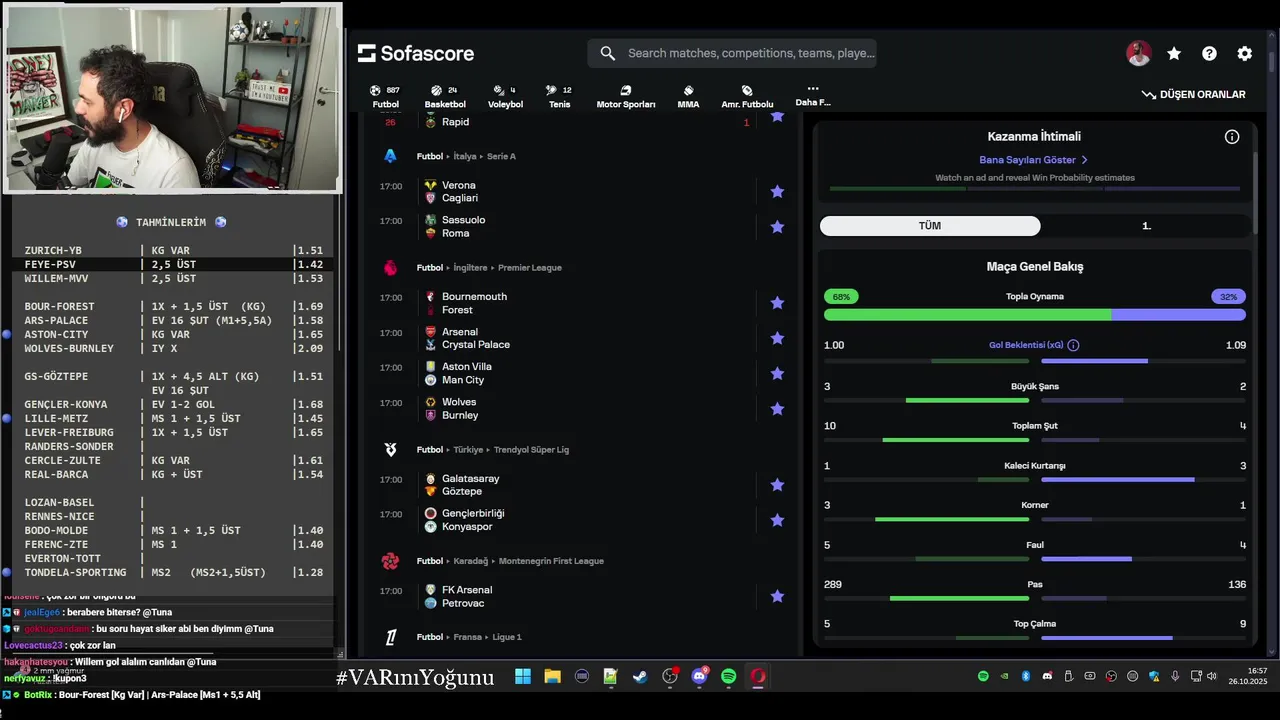The image size is (1280, 720).
Task: Toggle favorite star for Verona vs Cagliari
Action: [777, 191]
